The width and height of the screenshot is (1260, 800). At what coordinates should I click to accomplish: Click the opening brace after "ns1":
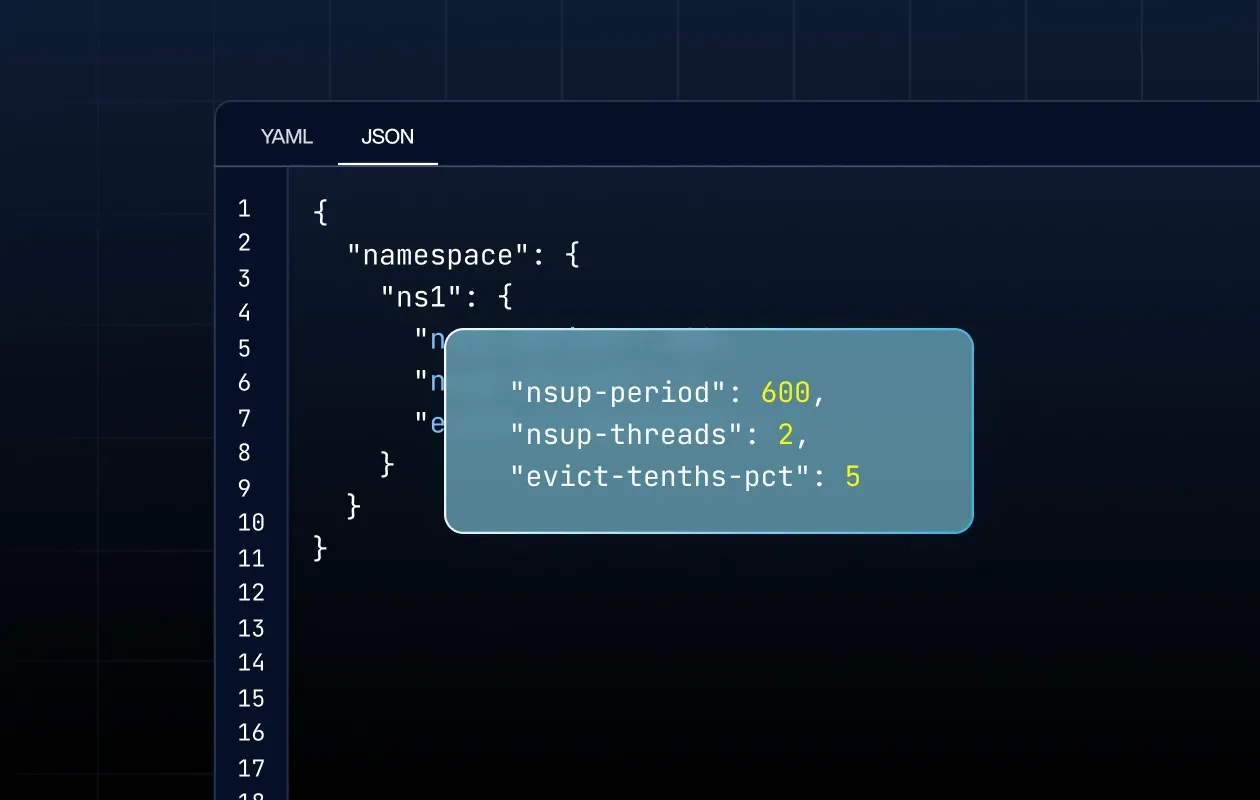pos(505,297)
